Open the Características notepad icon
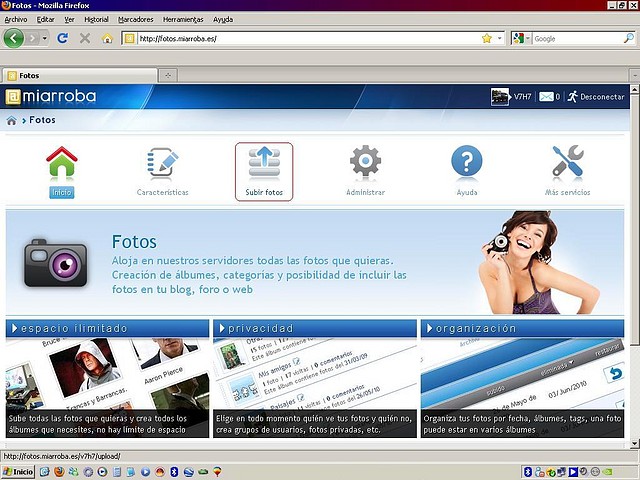This screenshot has height=480, width=640. point(162,162)
